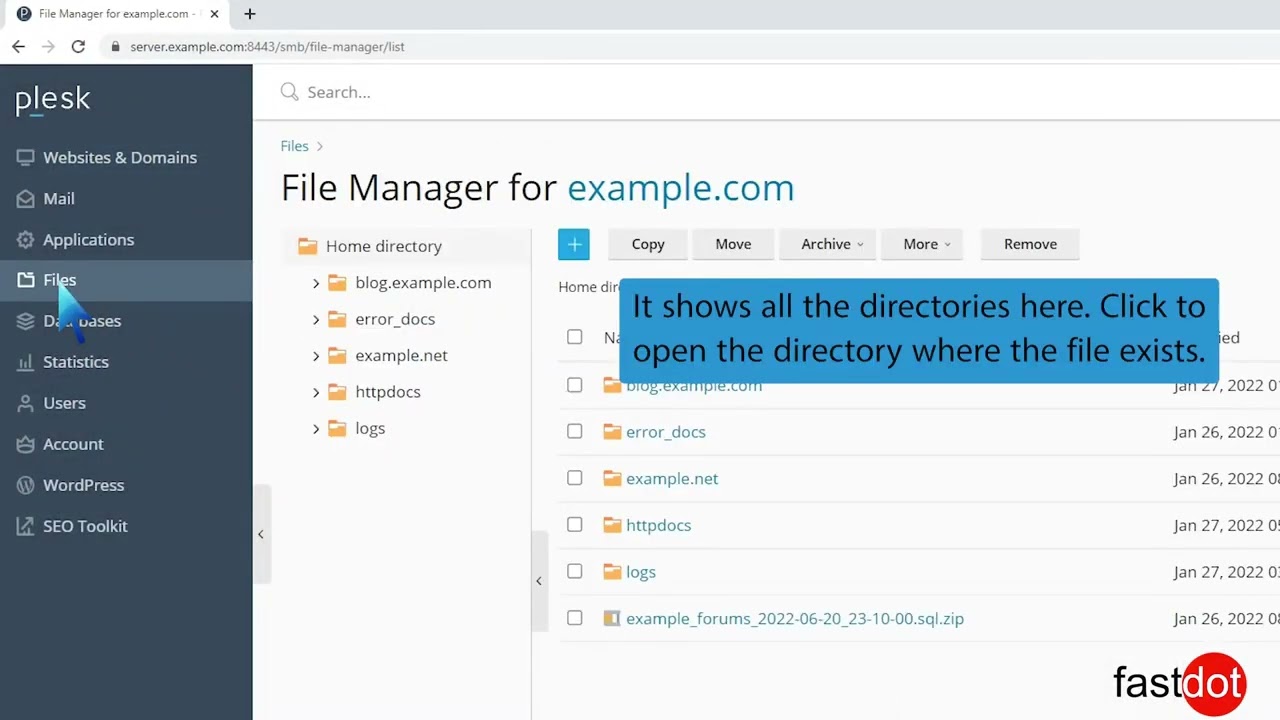Open the WordPress toolkit

click(x=83, y=485)
